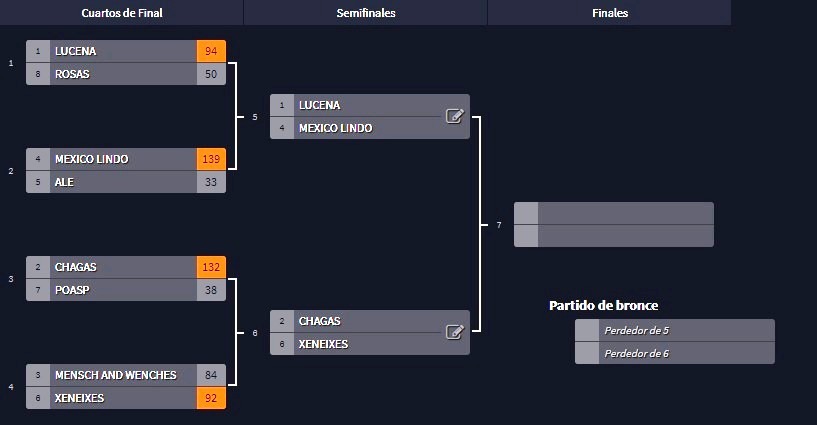
Task: Click the empty top finals slot
Action: [x=624, y=213]
